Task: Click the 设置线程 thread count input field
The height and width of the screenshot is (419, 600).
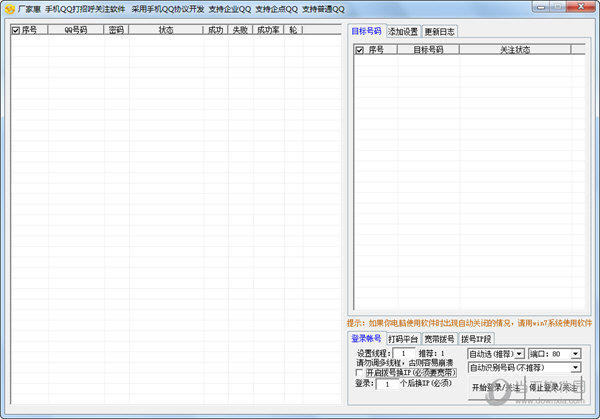Action: [x=403, y=353]
